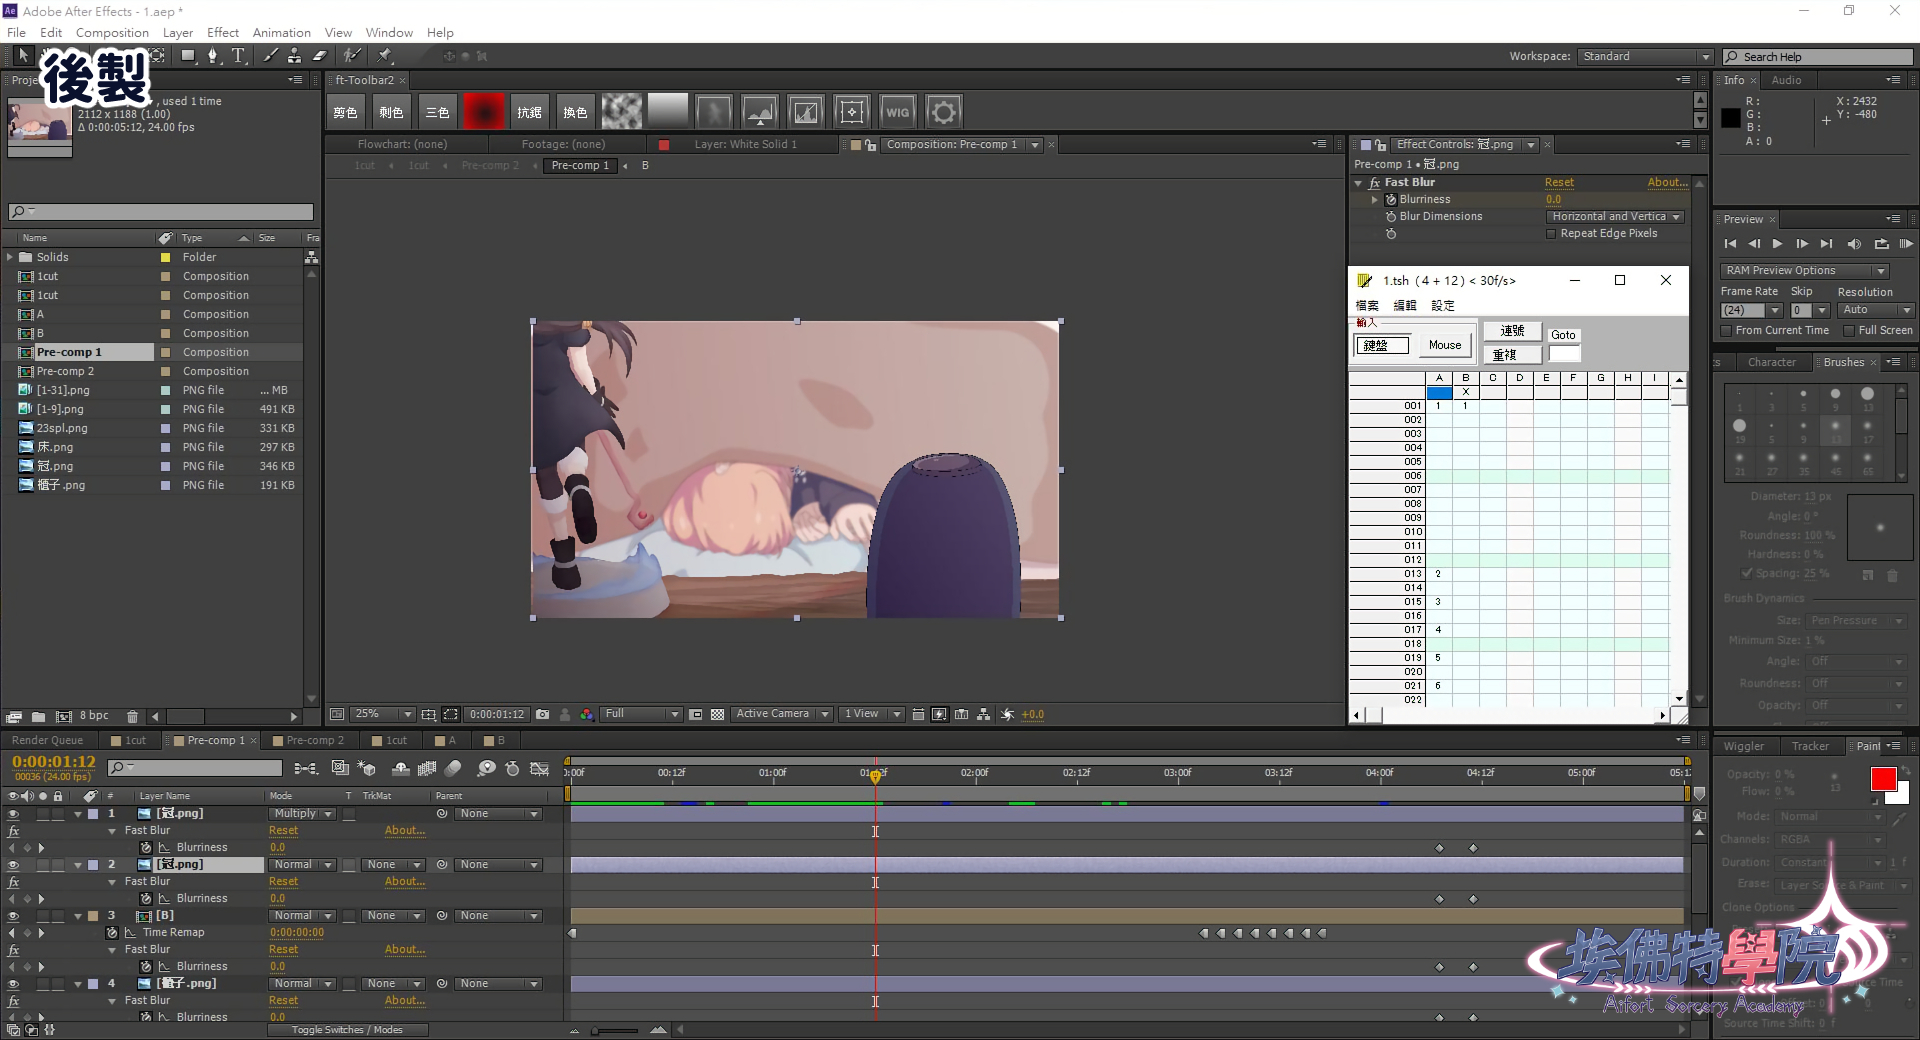Click the WIG button in ft-Toolbar2
The image size is (1920, 1040).
(x=897, y=112)
